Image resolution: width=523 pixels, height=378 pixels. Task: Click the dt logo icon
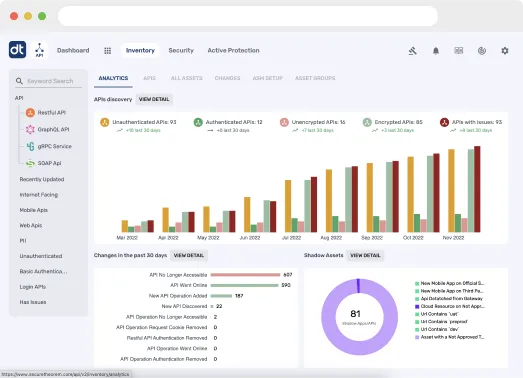[x=17, y=50]
